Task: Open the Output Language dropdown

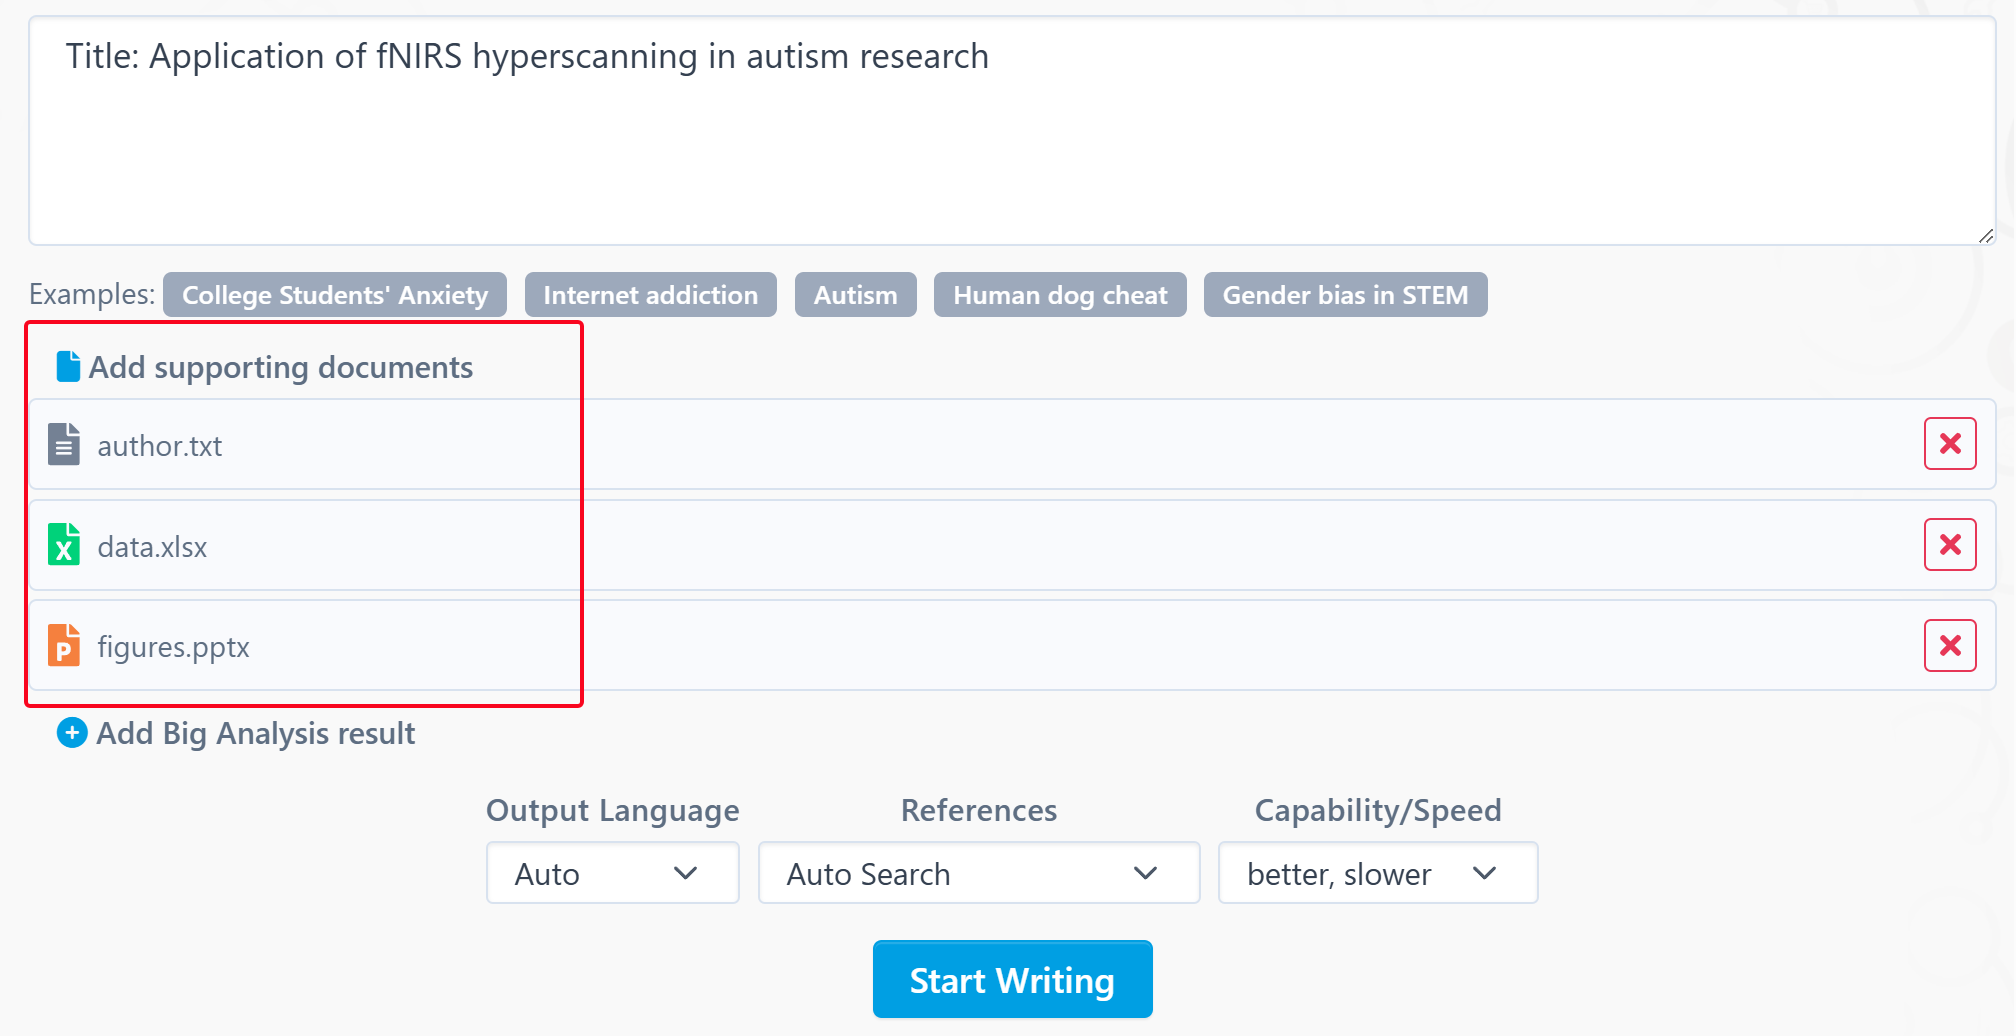Action: [612, 873]
